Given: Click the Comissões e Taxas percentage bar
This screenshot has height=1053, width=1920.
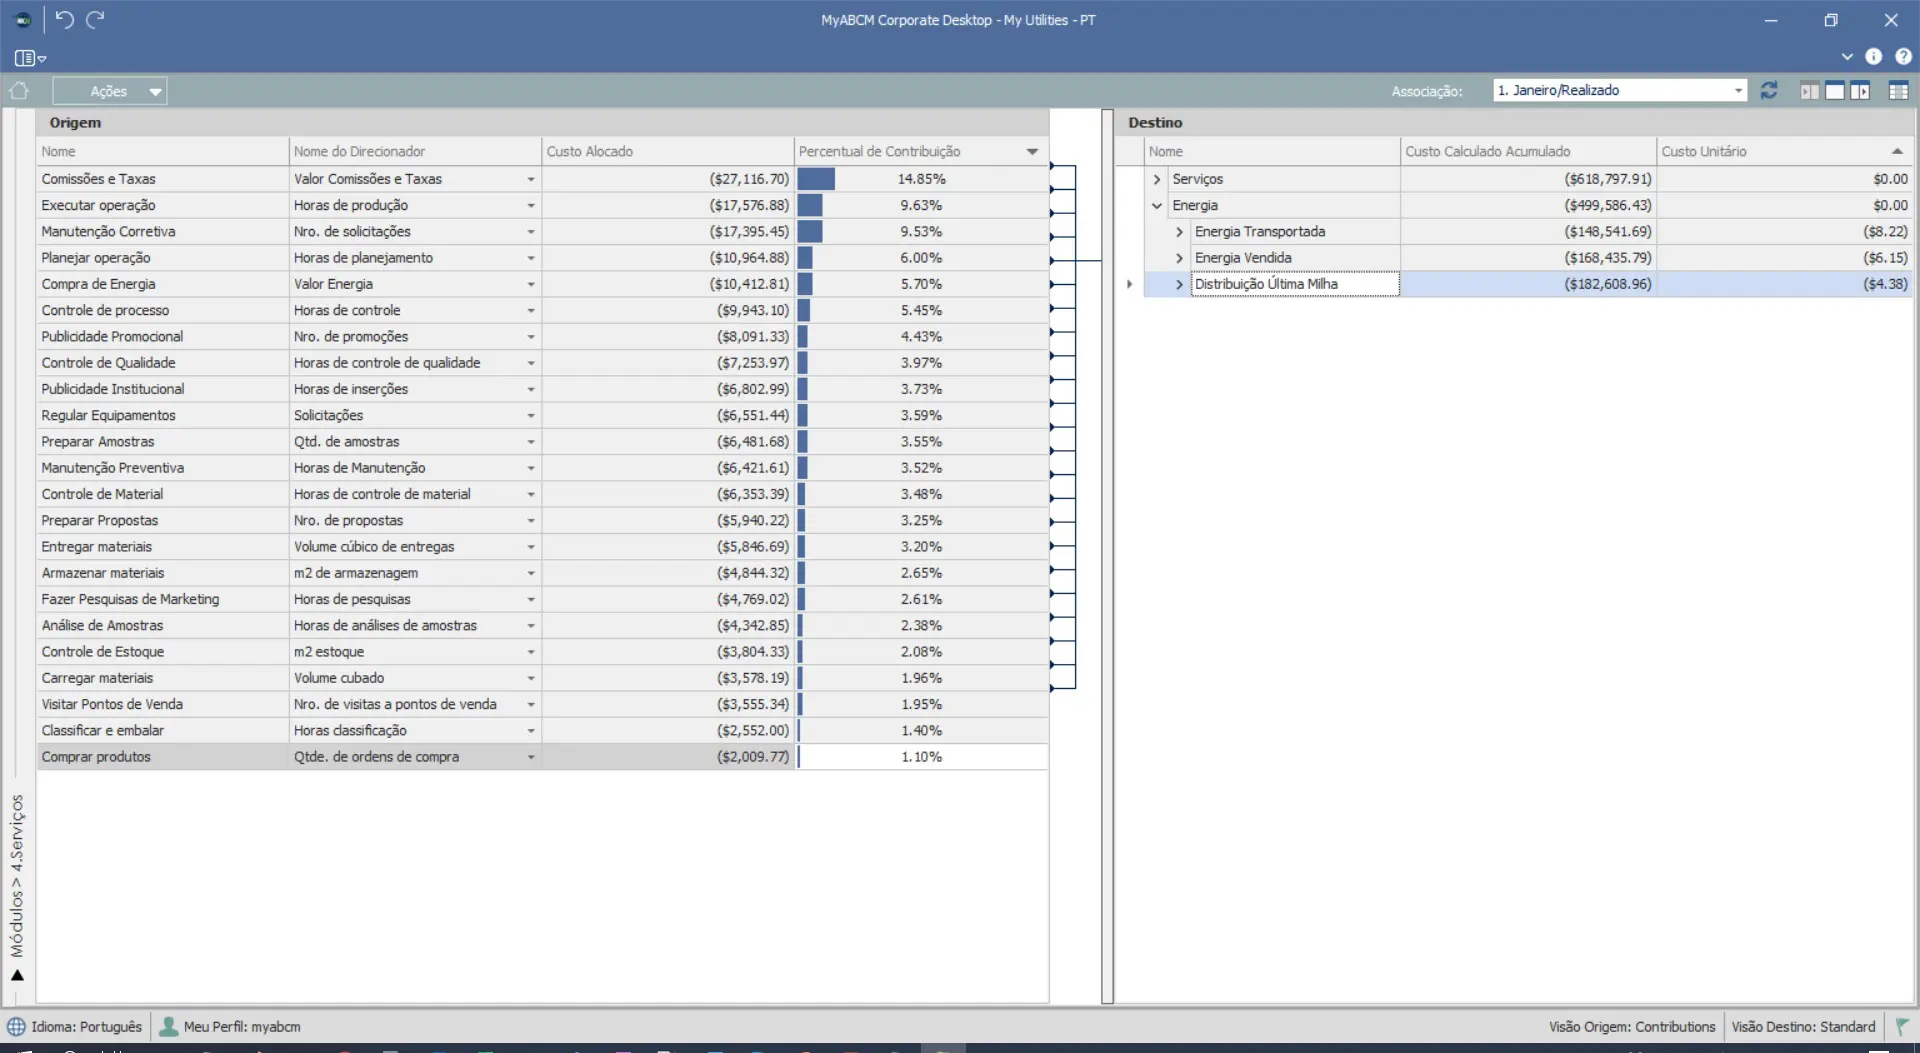Looking at the screenshot, I should 816,179.
